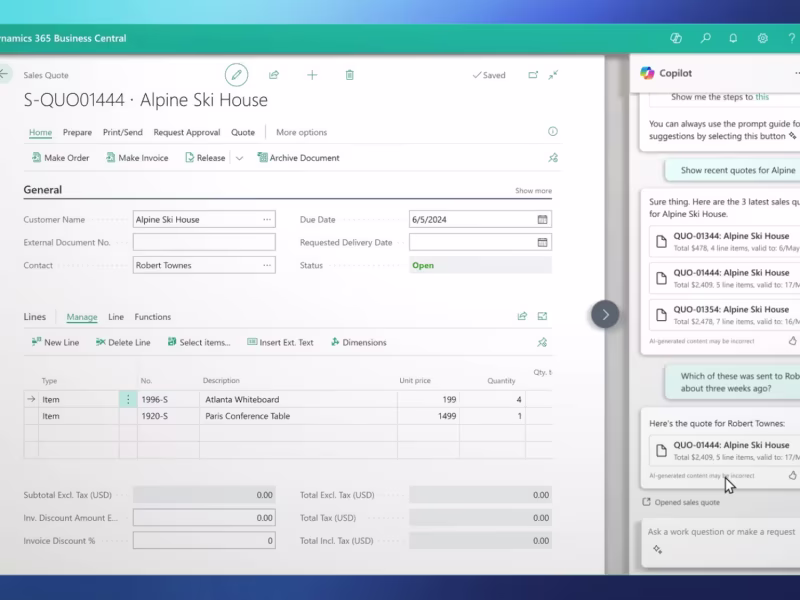Switch to the Prepare tab
Screen dimensions: 800x600
pyautogui.click(x=78, y=132)
